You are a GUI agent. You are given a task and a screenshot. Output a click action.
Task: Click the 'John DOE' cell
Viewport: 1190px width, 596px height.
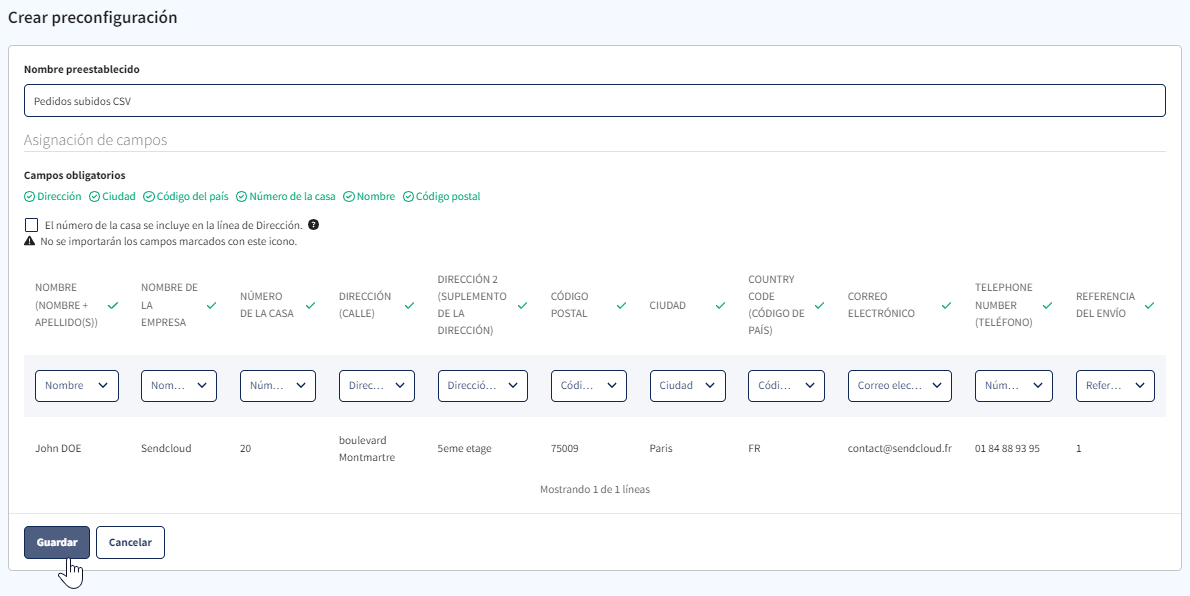coord(58,449)
